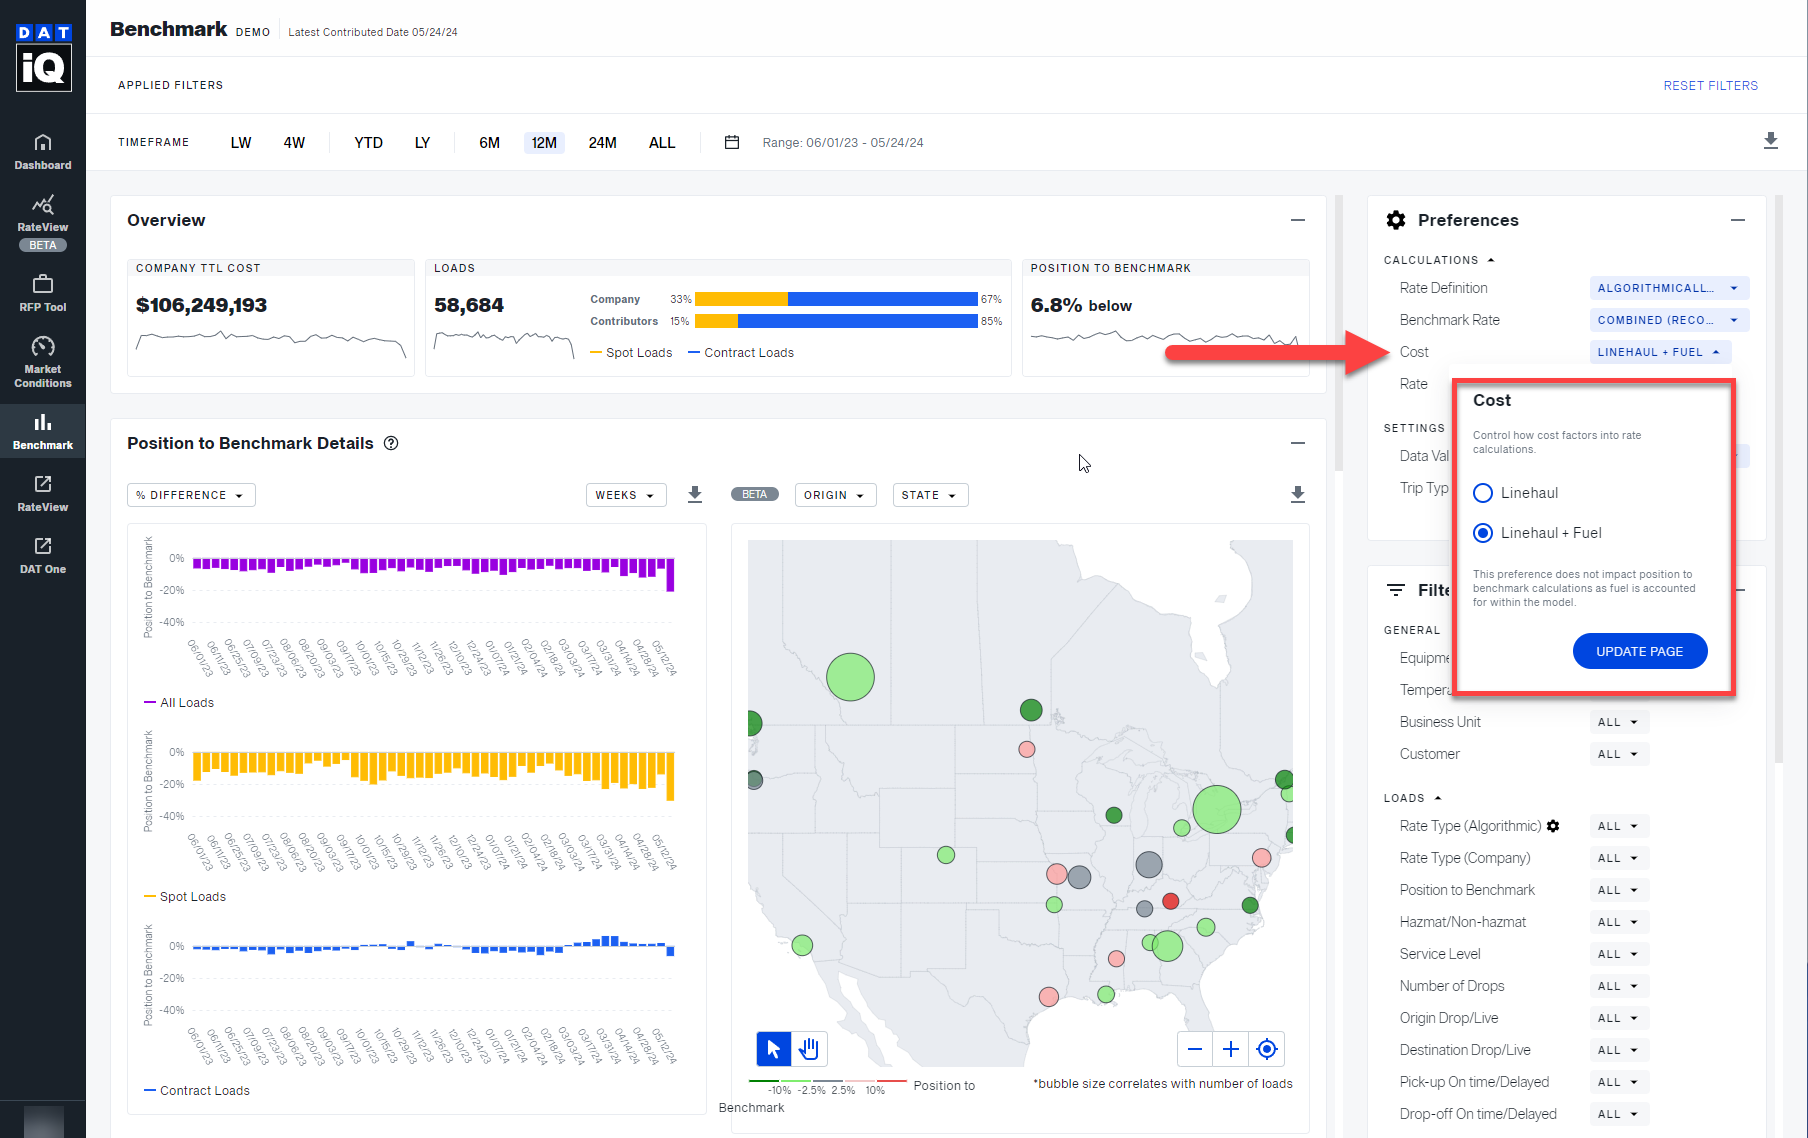Image resolution: width=1808 pixels, height=1138 pixels.
Task: Open RateView Beta in the sidebar
Action: point(43,224)
